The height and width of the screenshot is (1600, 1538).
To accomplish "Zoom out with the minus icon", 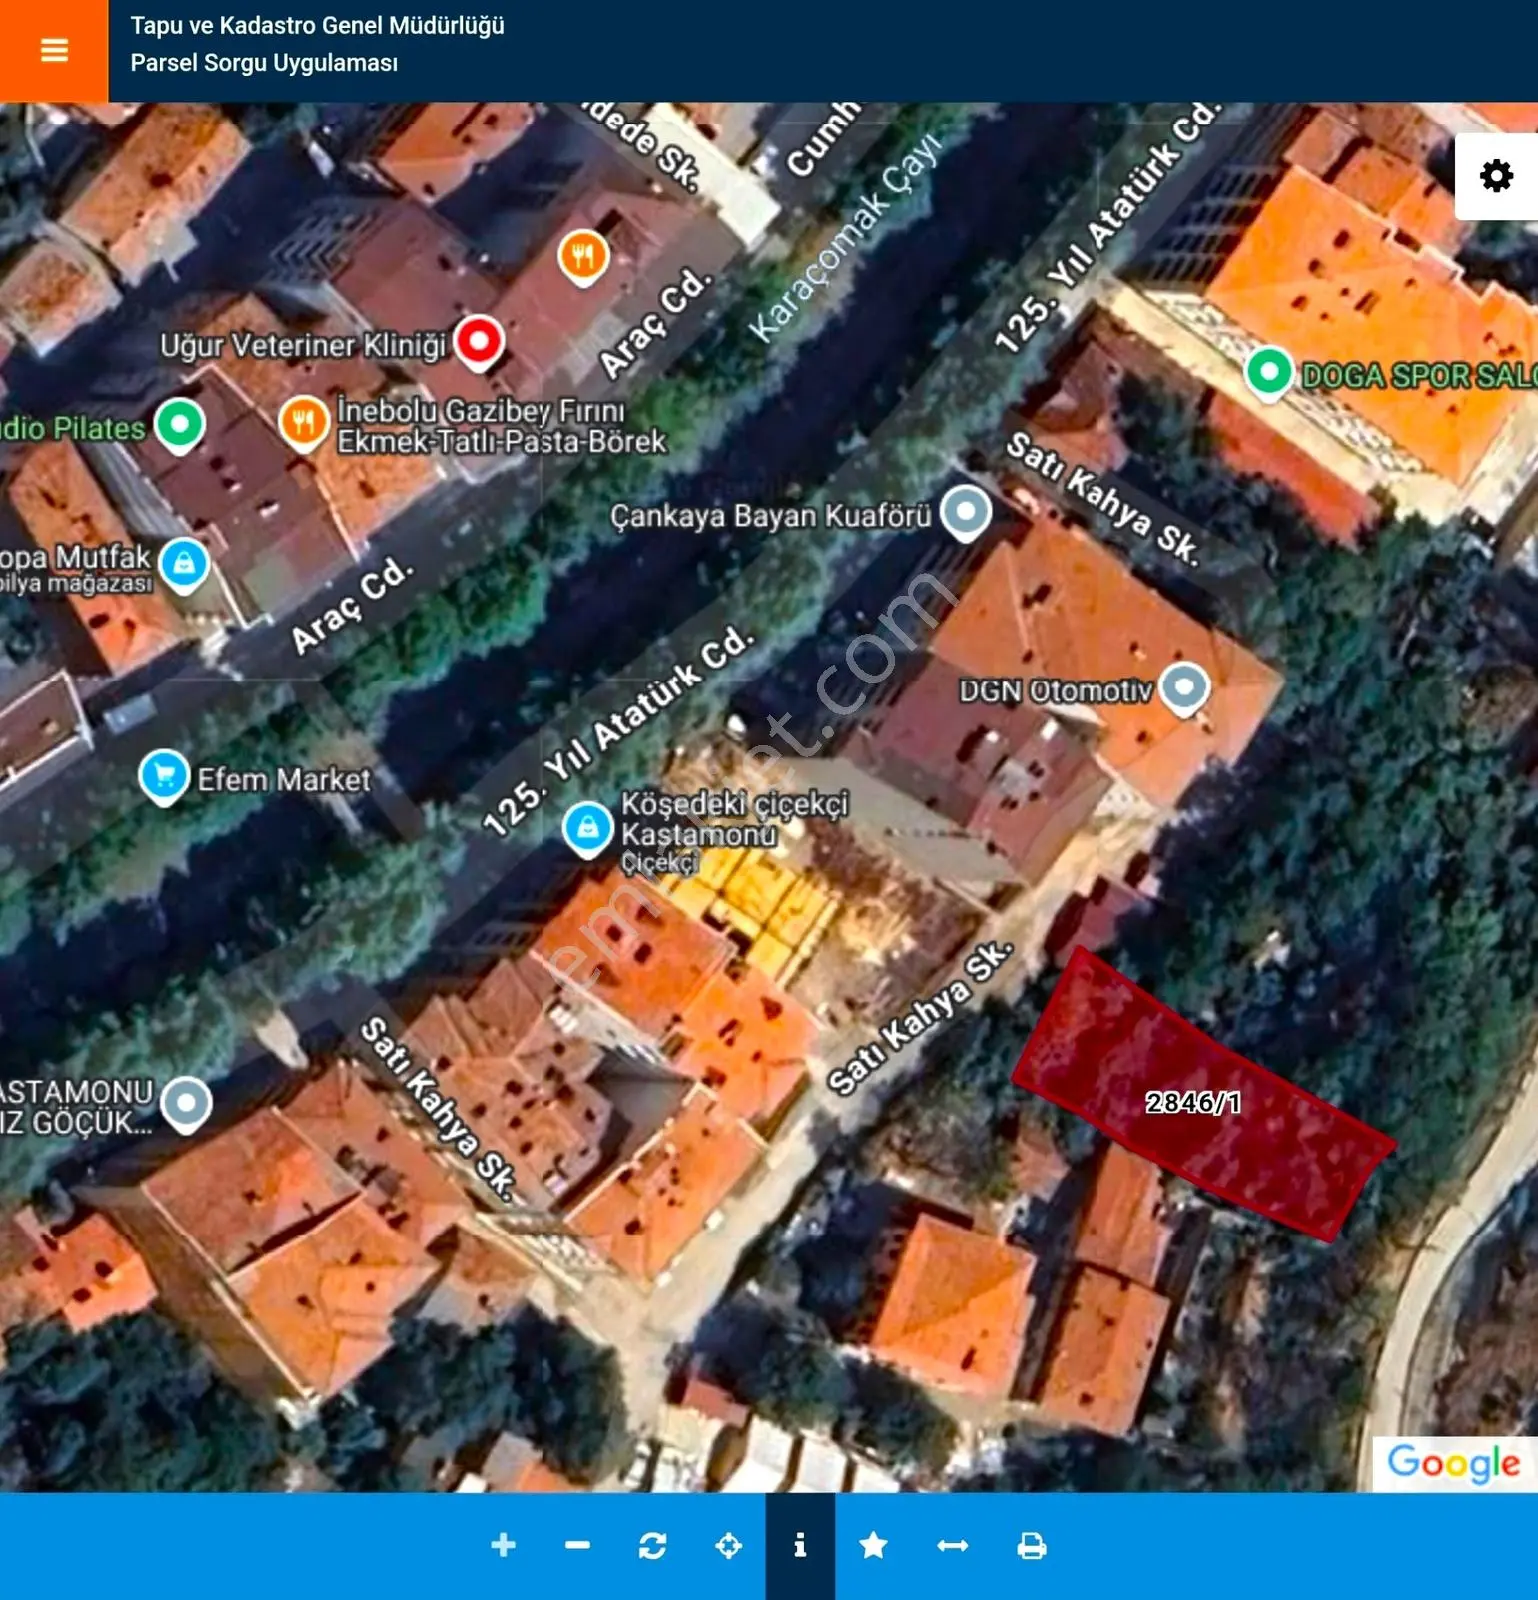I will (577, 1545).
